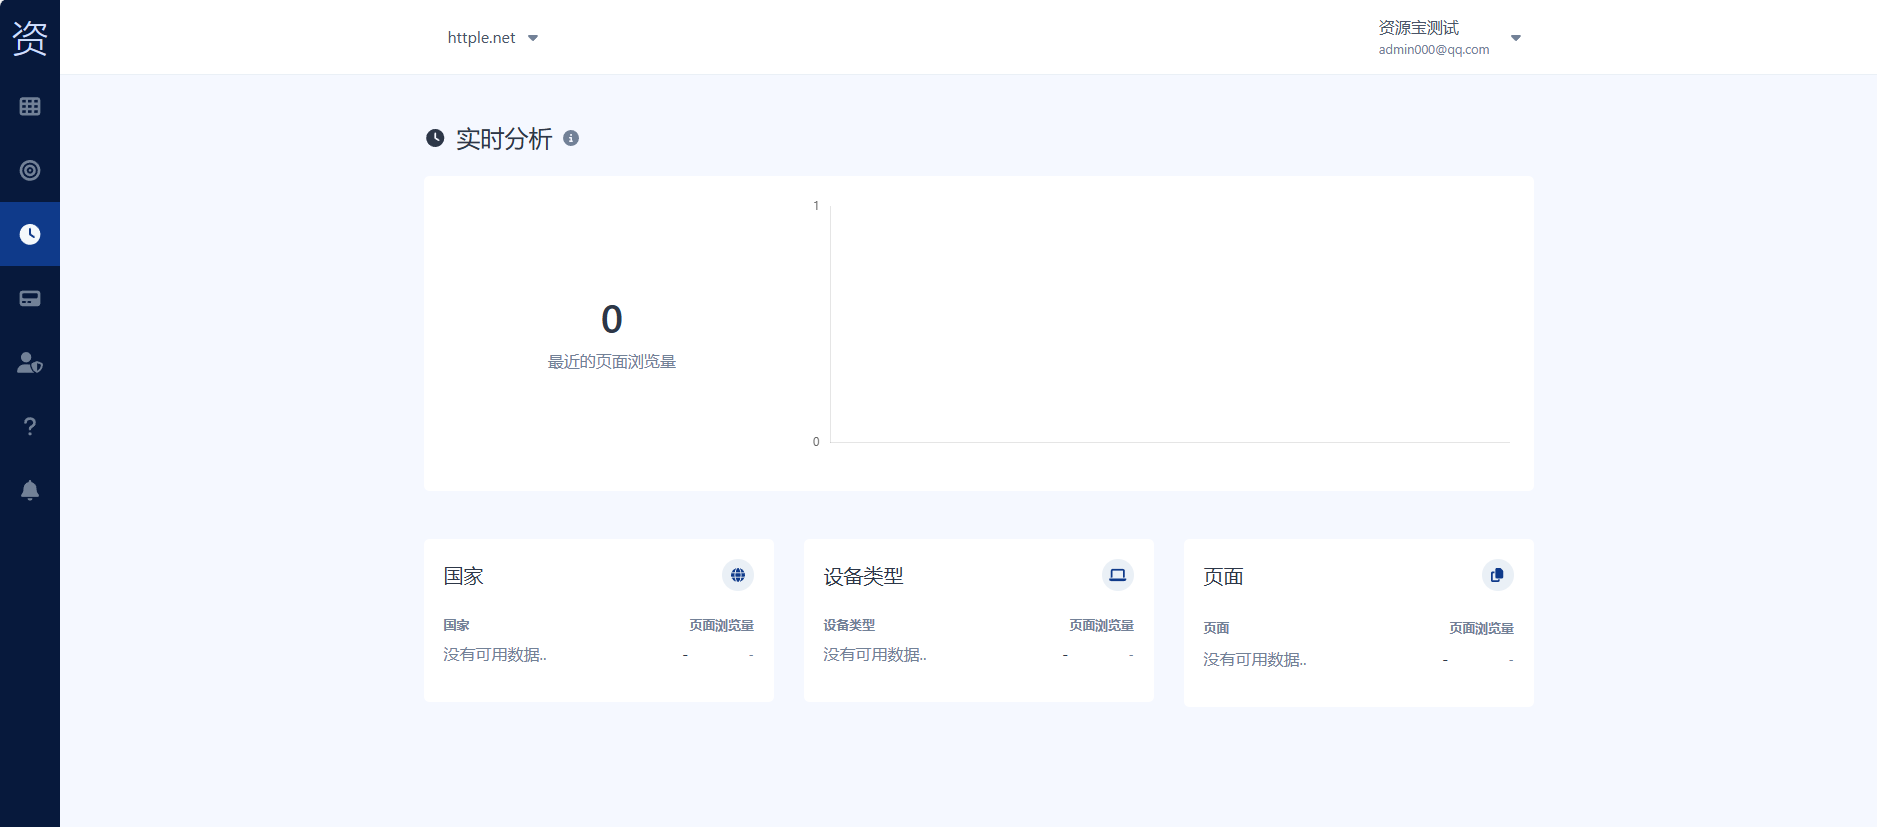Click the globe icon in 国家 card
The height and width of the screenshot is (827, 1877).
(738, 575)
